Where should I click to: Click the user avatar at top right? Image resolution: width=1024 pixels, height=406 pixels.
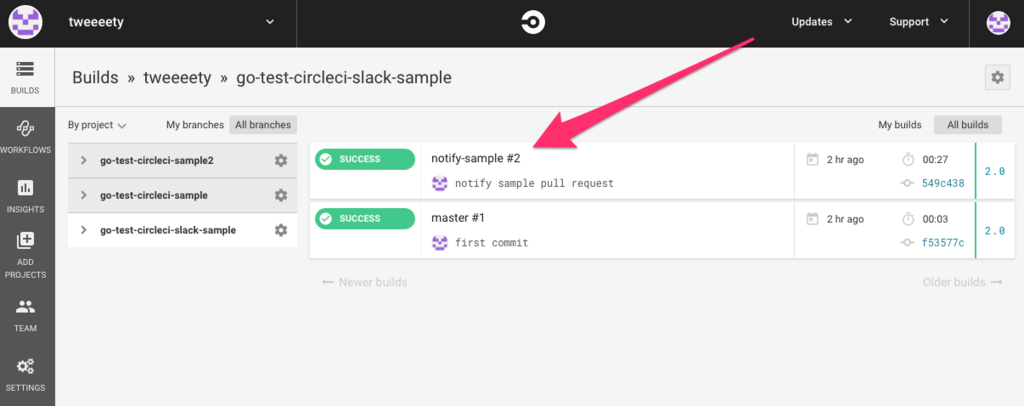(x=998, y=22)
